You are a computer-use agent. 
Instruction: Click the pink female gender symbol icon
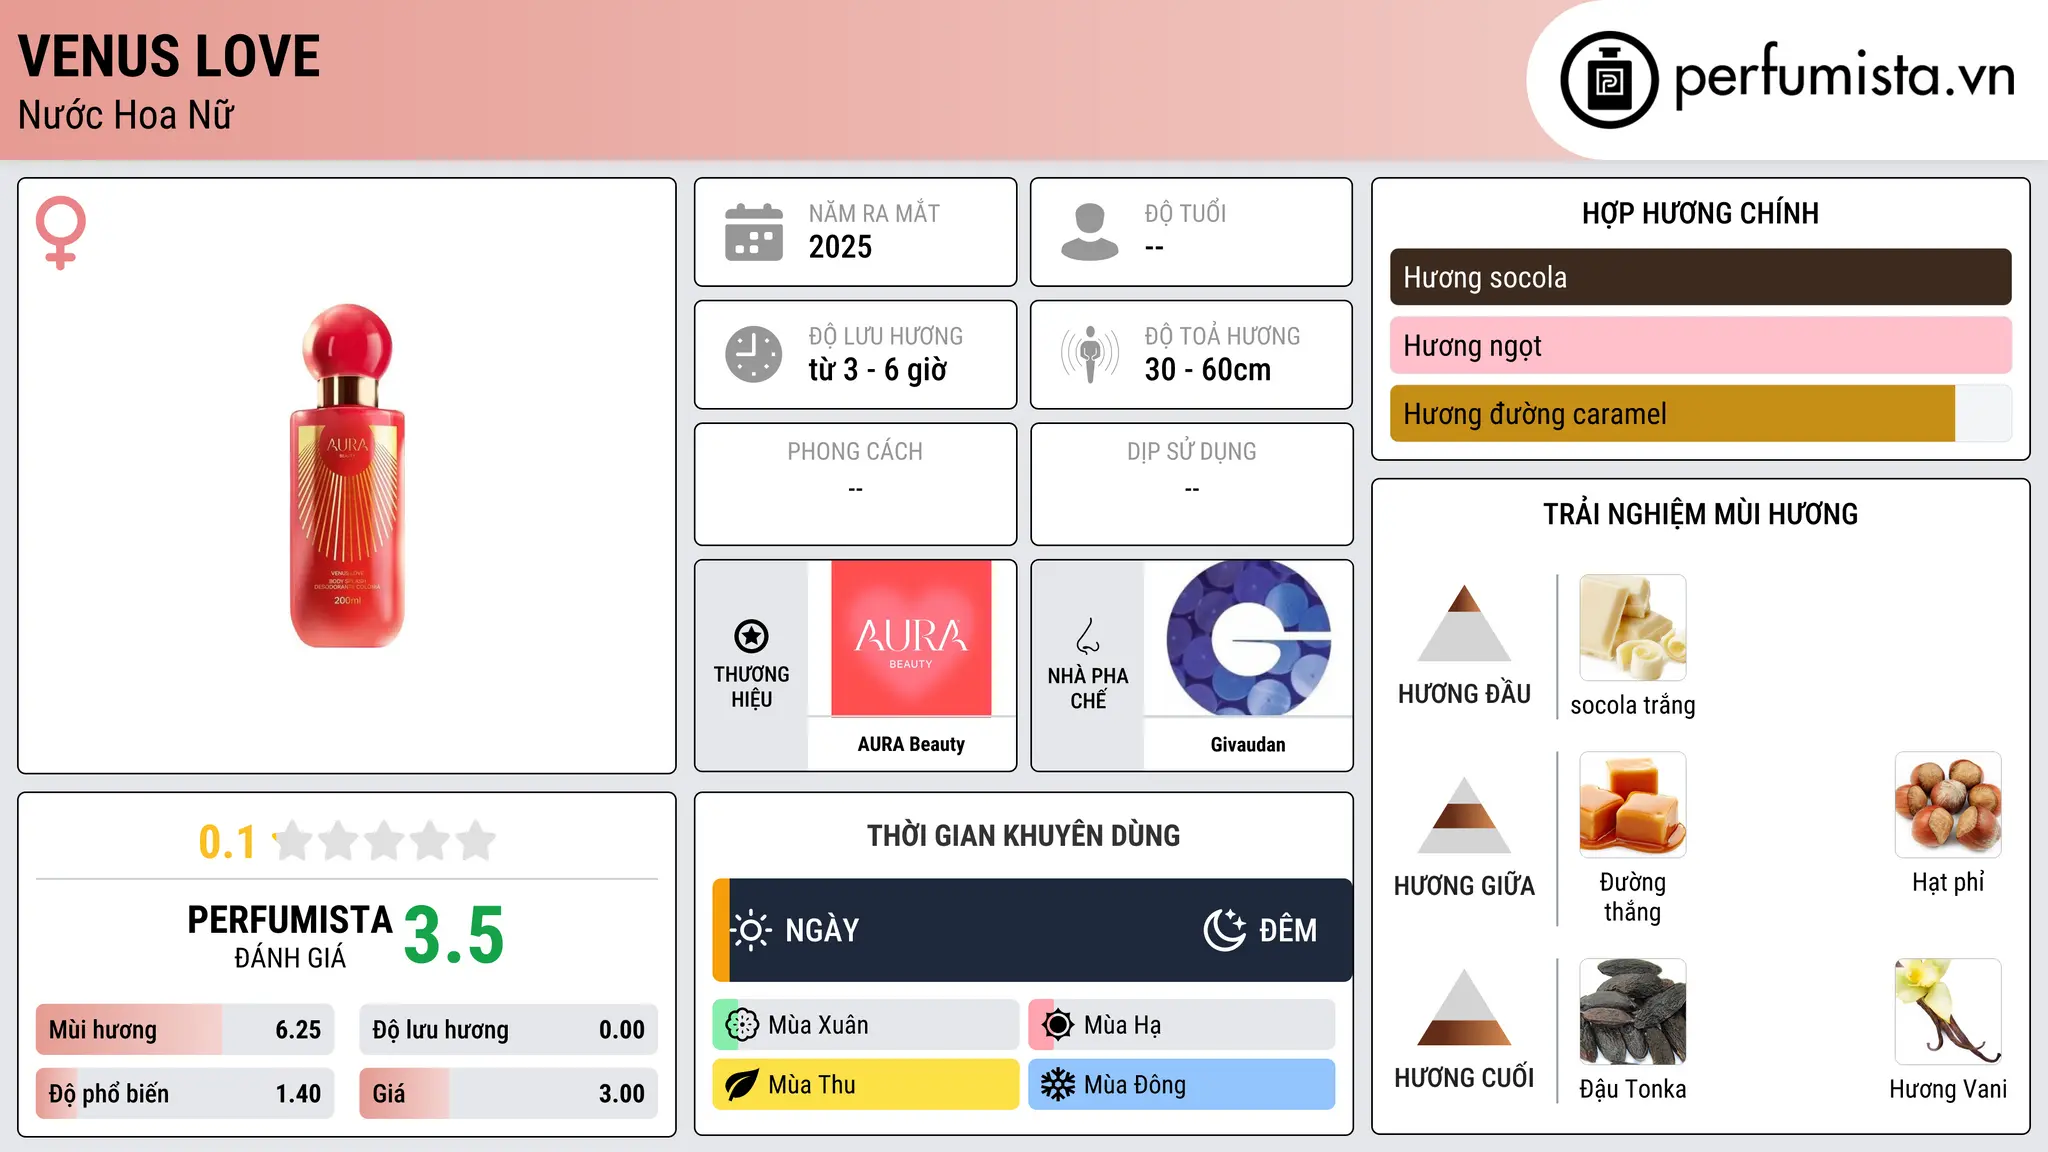tap(61, 233)
